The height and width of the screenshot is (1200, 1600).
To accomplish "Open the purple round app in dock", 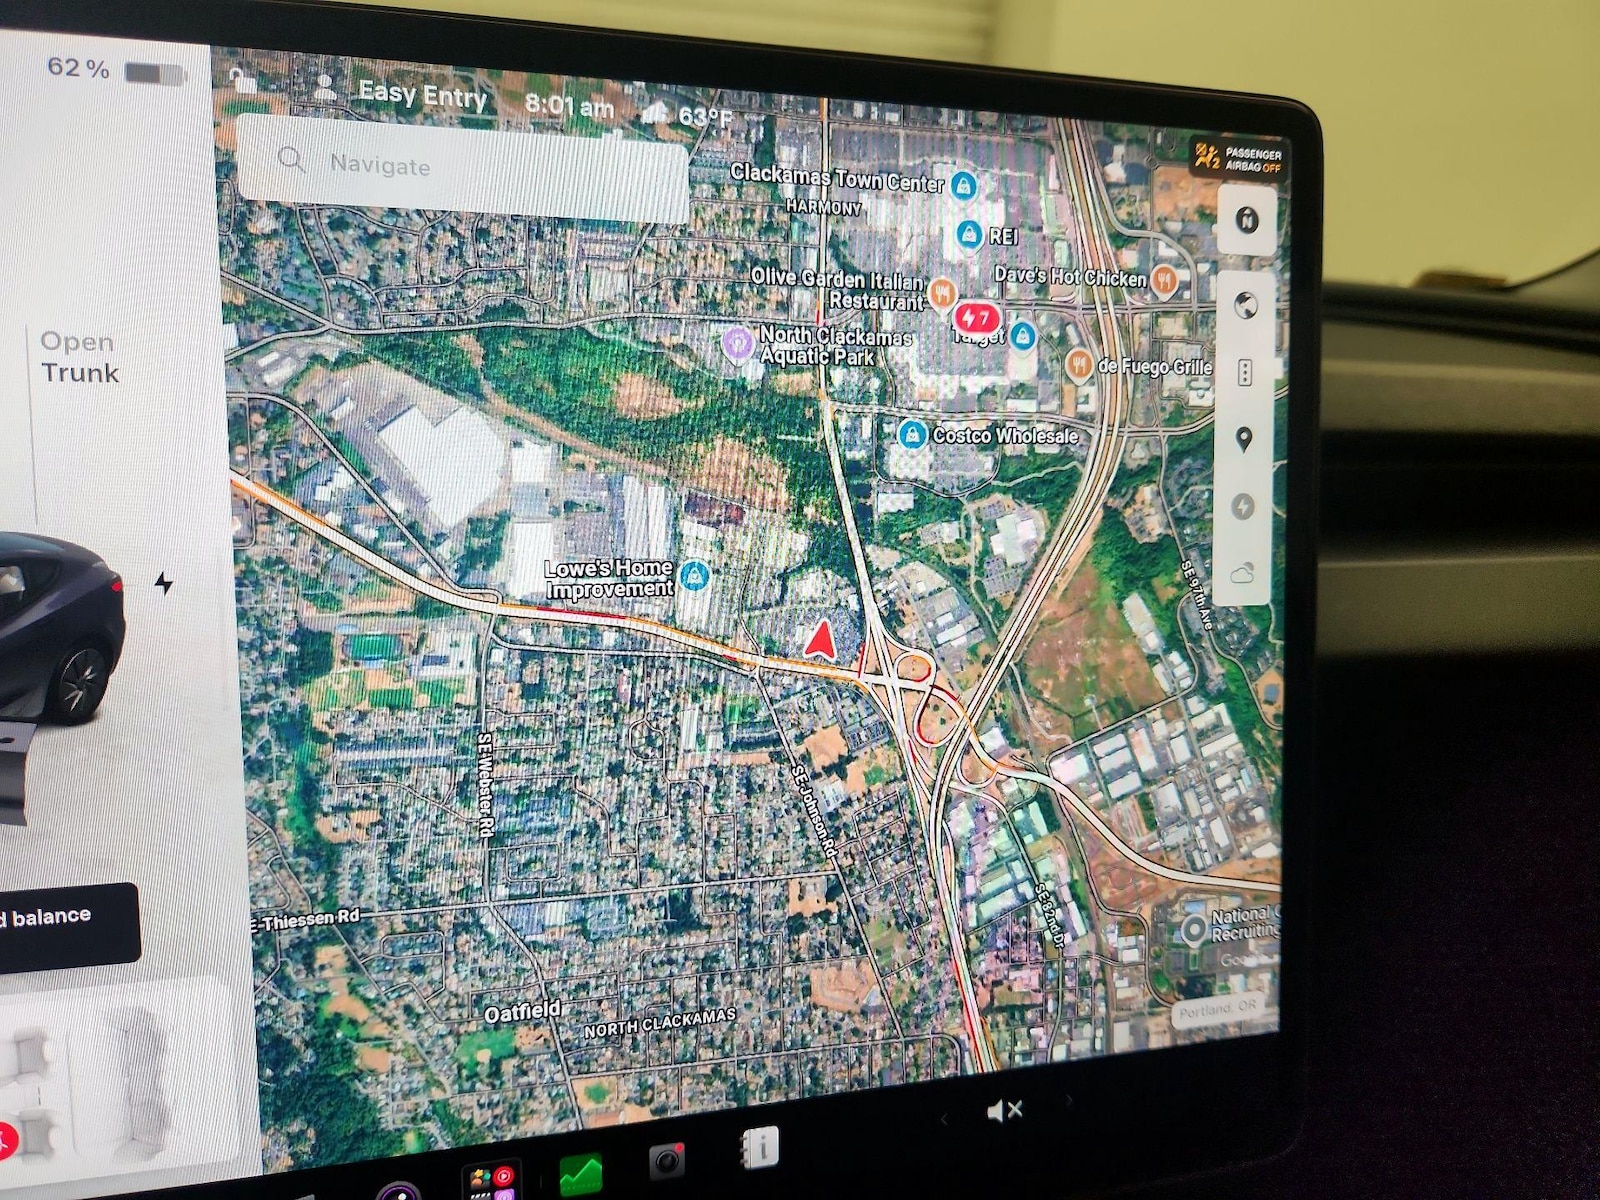I will (400, 1191).
